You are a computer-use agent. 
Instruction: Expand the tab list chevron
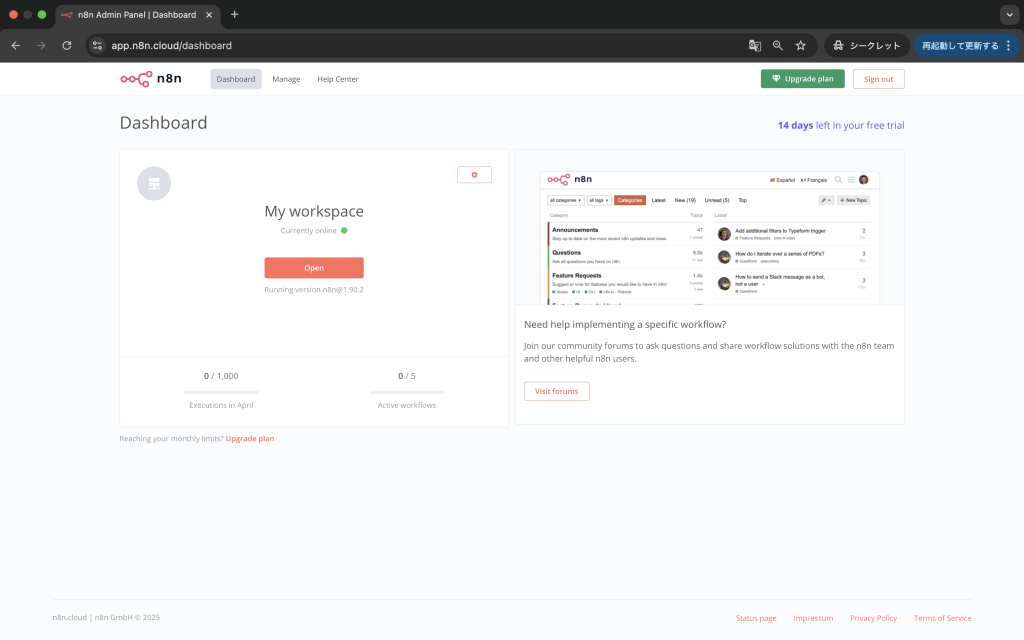click(x=1008, y=14)
